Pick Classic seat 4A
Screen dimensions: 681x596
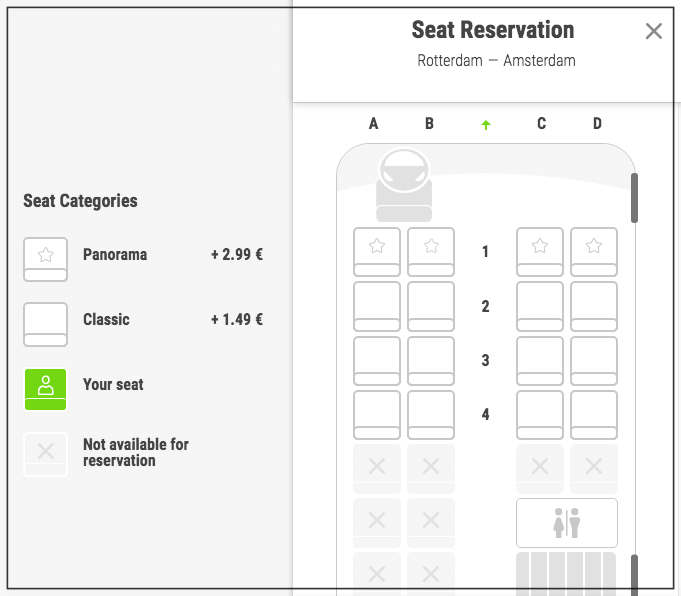377,415
